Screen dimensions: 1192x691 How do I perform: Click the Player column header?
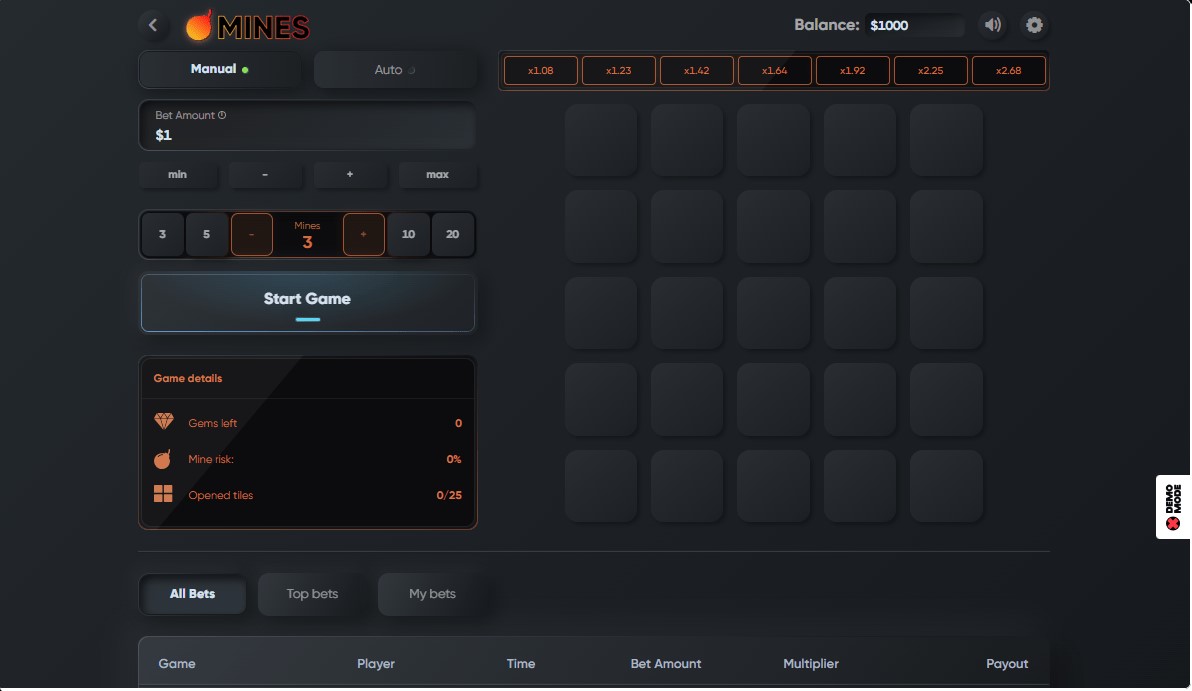(x=376, y=664)
